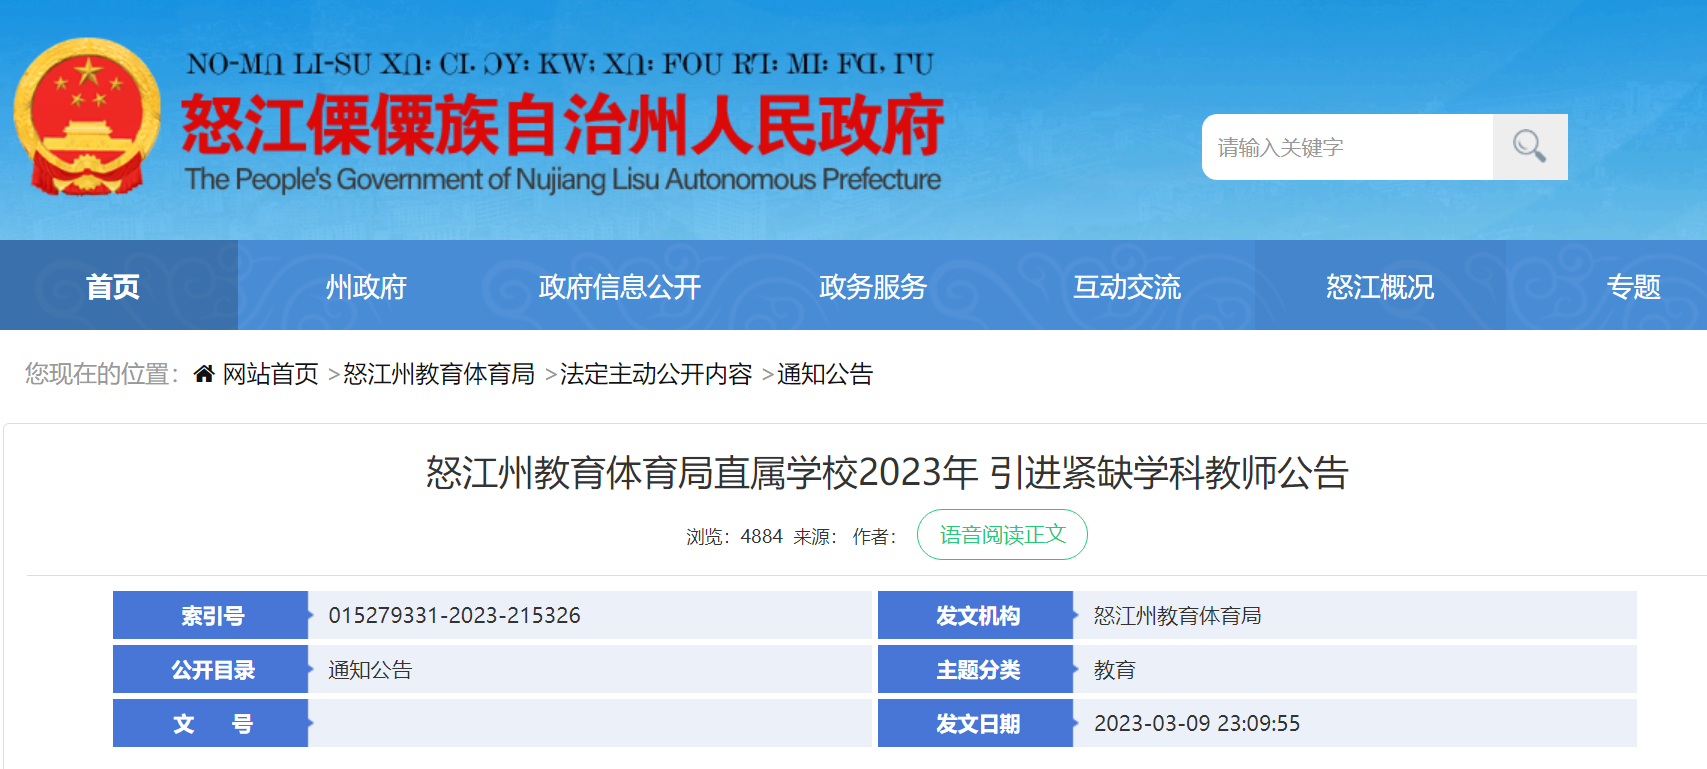Image resolution: width=1707 pixels, height=769 pixels.
Task: Go to 政府信息公开 menu item
Action: [620, 287]
